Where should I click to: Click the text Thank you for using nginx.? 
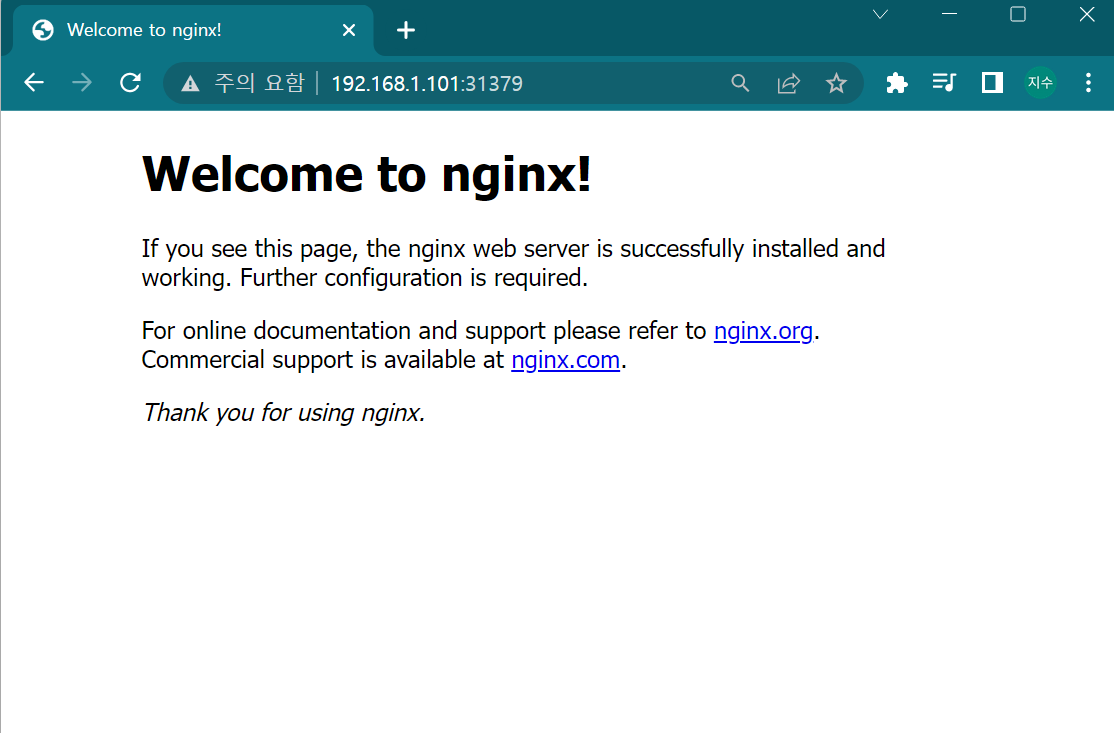click(284, 413)
